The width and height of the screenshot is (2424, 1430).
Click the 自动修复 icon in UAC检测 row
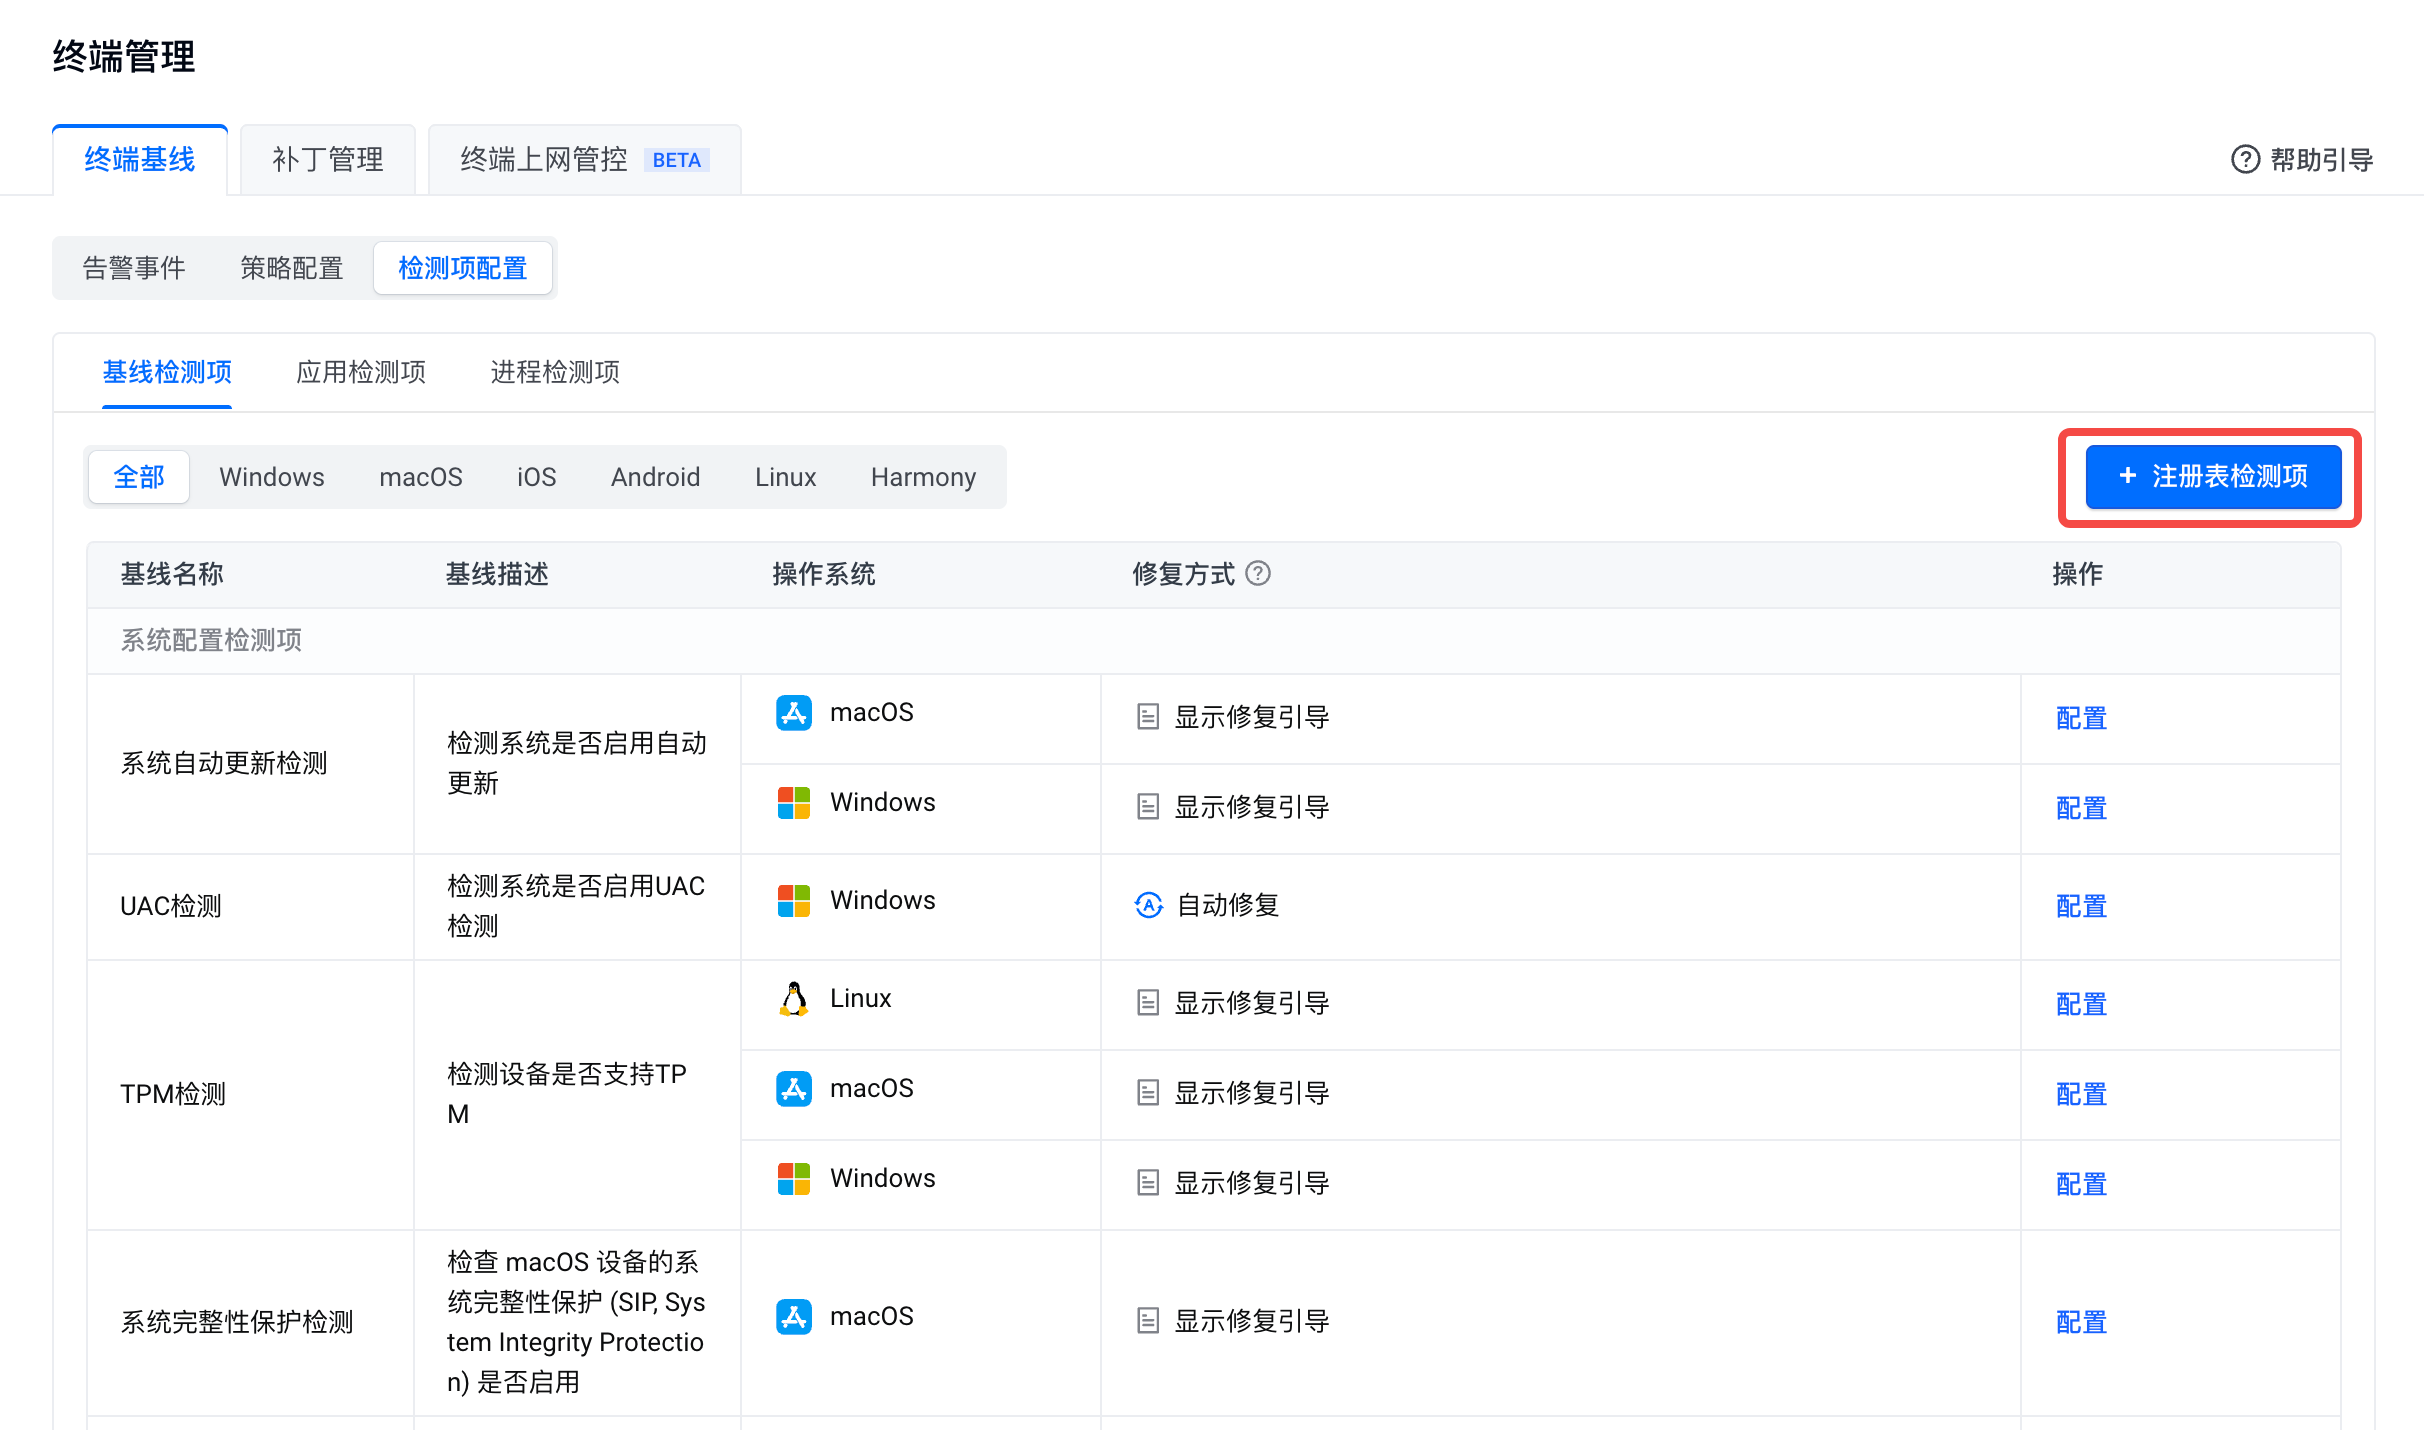pyautogui.click(x=1148, y=905)
